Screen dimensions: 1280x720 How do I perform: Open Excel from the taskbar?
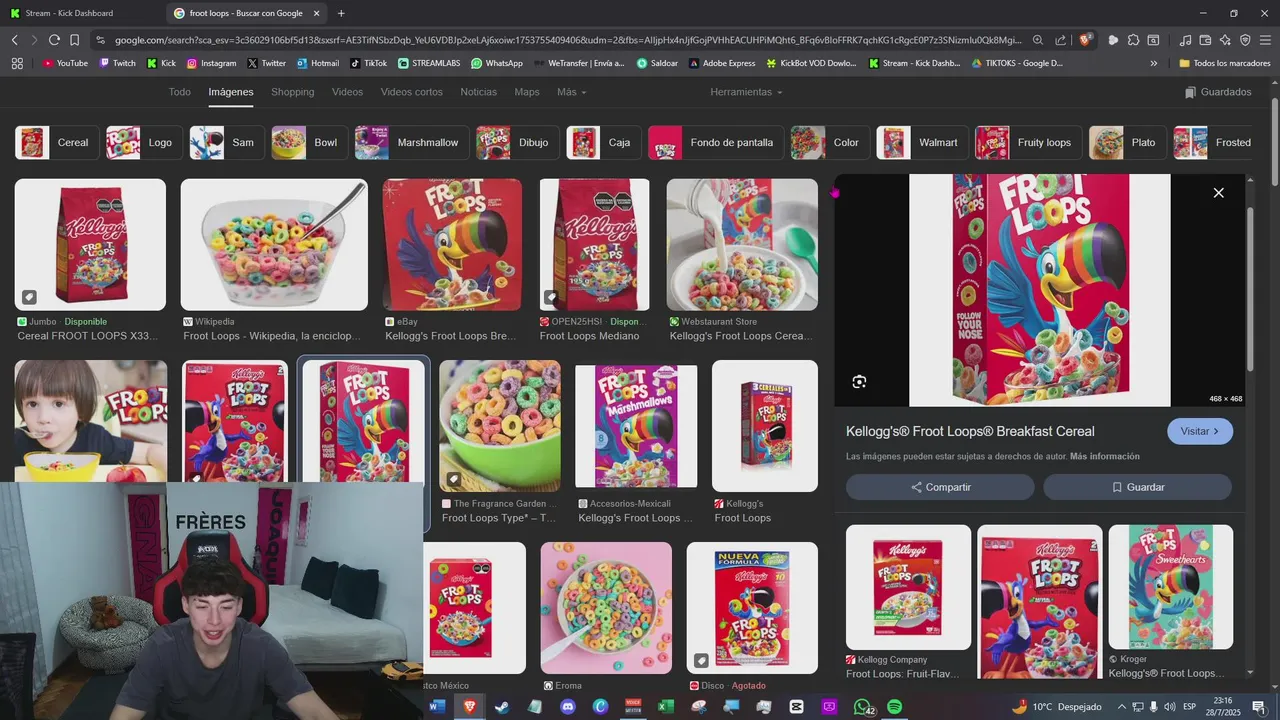pyautogui.click(x=665, y=707)
